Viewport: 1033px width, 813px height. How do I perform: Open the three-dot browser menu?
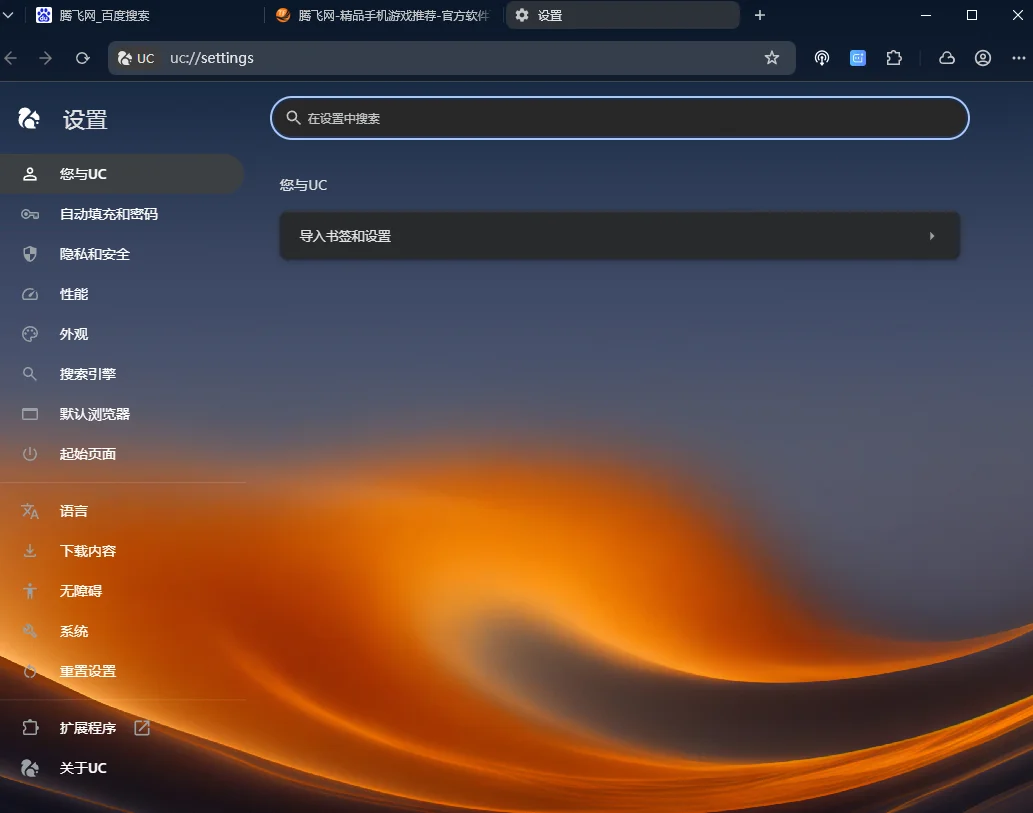1019,58
